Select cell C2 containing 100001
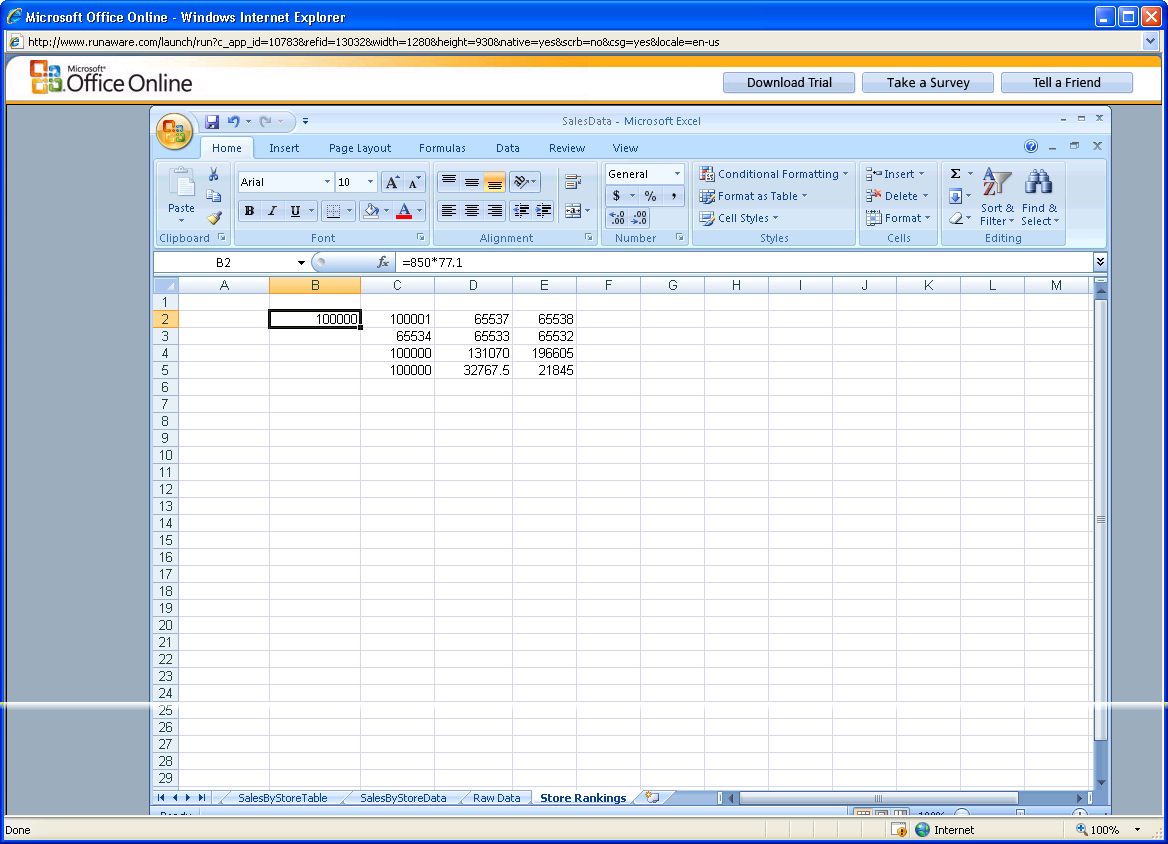Screen dimensions: 1168x844 [398, 319]
